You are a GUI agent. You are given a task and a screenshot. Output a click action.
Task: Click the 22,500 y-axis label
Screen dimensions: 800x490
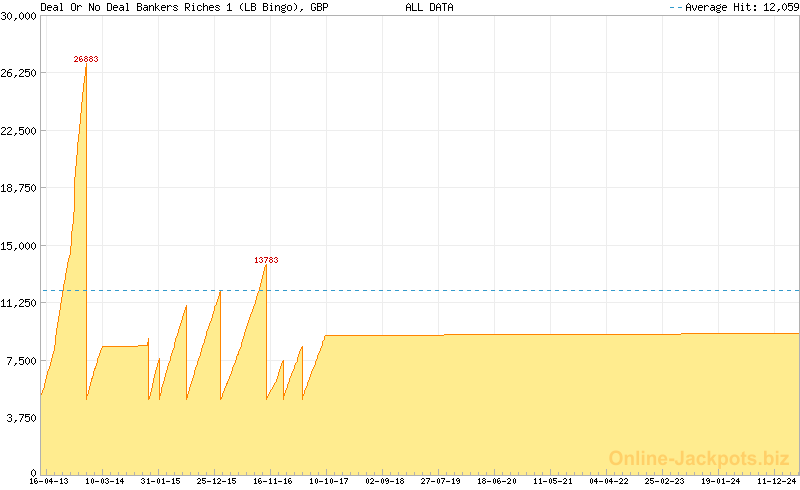pos(19,130)
